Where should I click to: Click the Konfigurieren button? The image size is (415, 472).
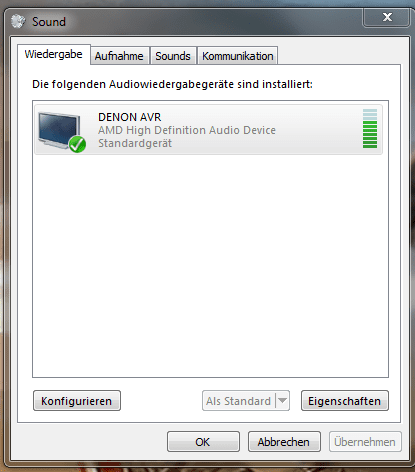point(77,401)
